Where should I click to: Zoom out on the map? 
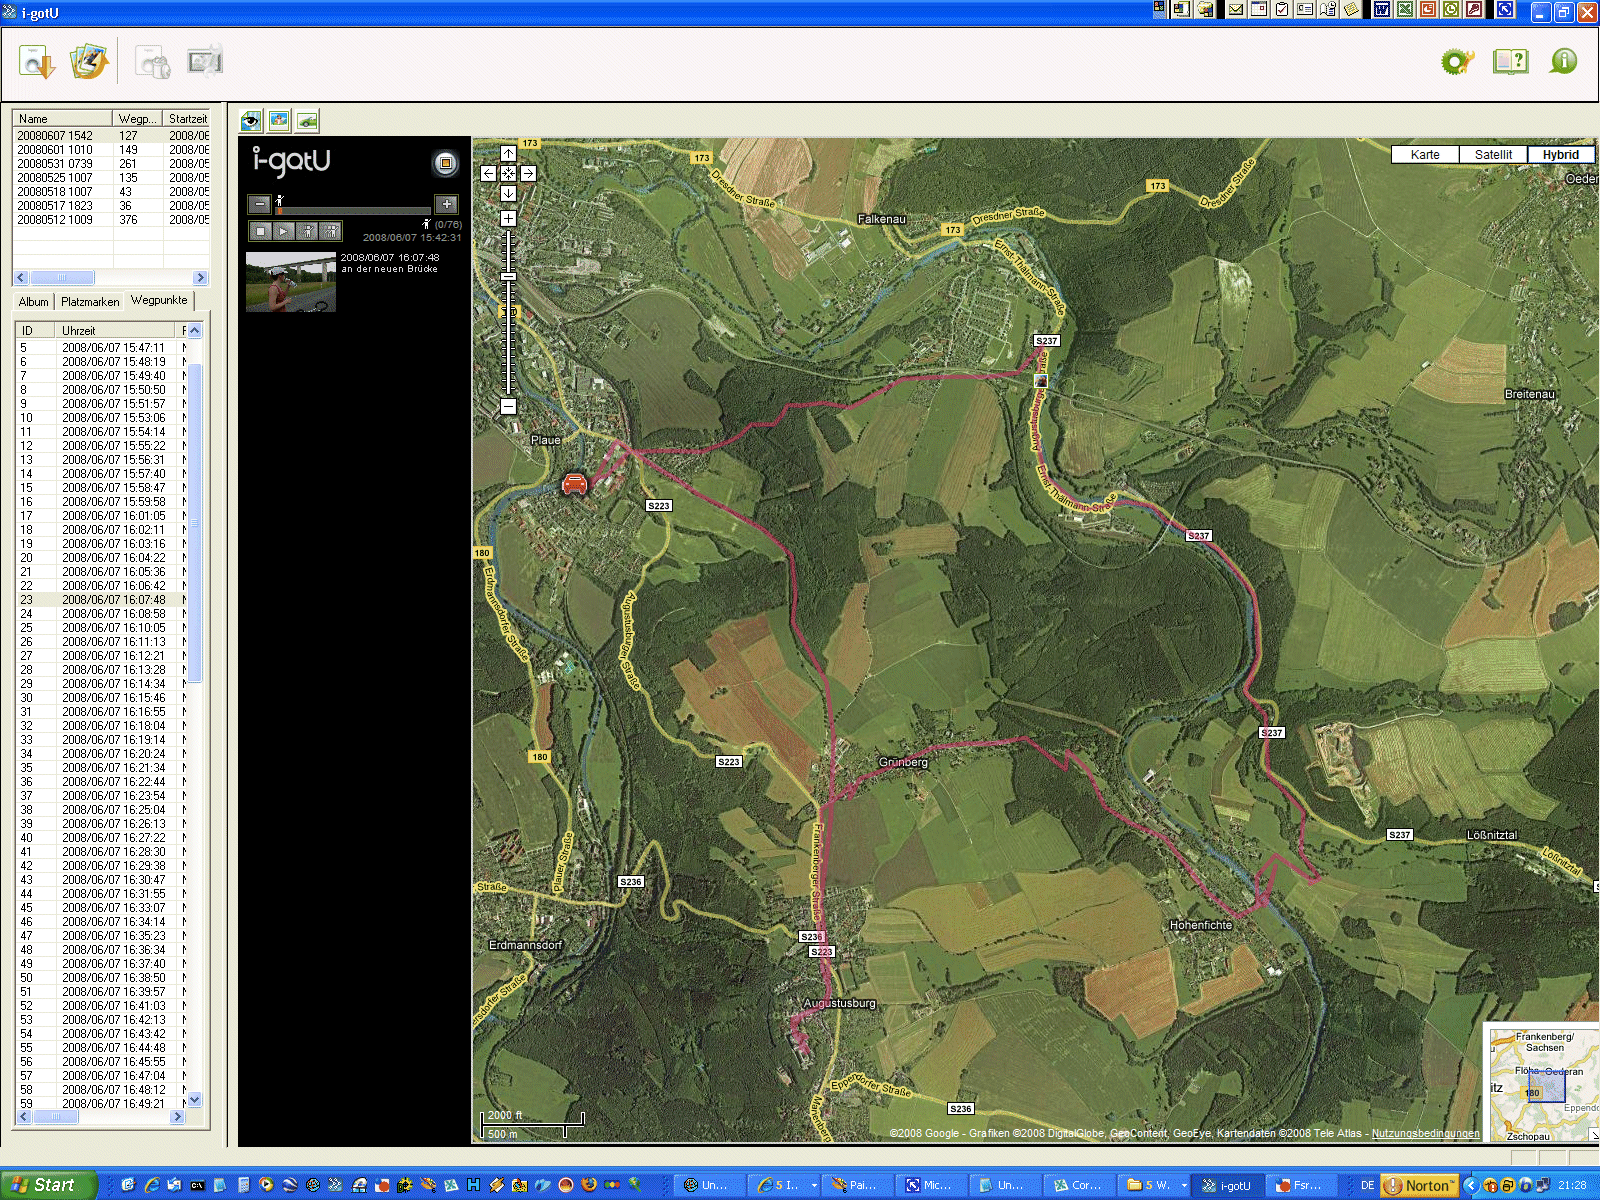pos(508,406)
